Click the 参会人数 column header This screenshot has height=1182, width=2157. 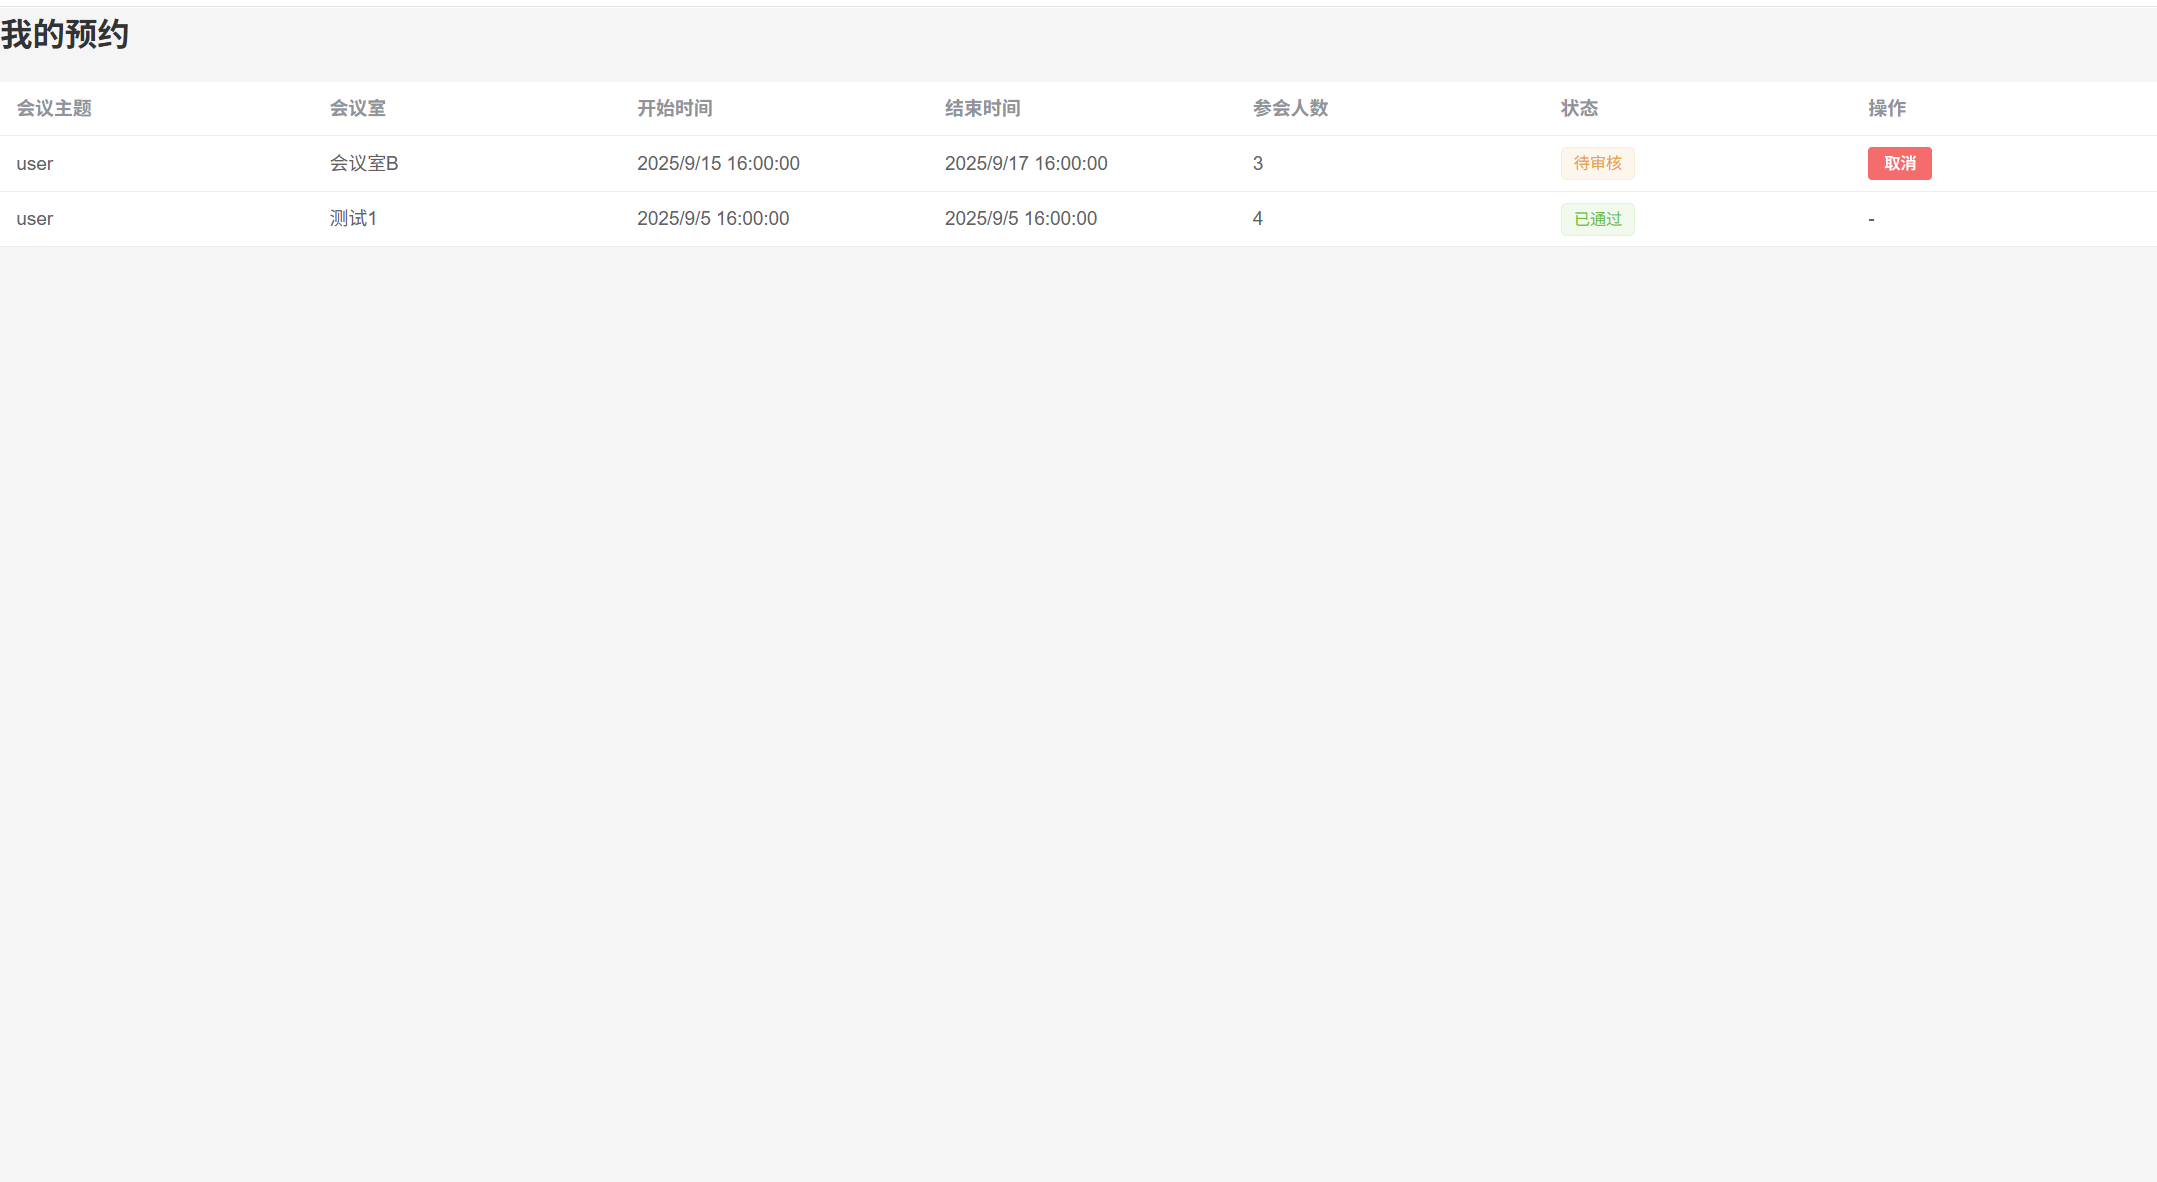1290,108
